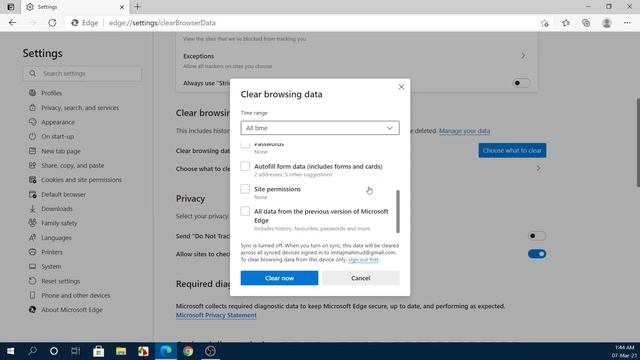Close the Settings tab
The width and height of the screenshot is (640, 360).
[x=122, y=7]
